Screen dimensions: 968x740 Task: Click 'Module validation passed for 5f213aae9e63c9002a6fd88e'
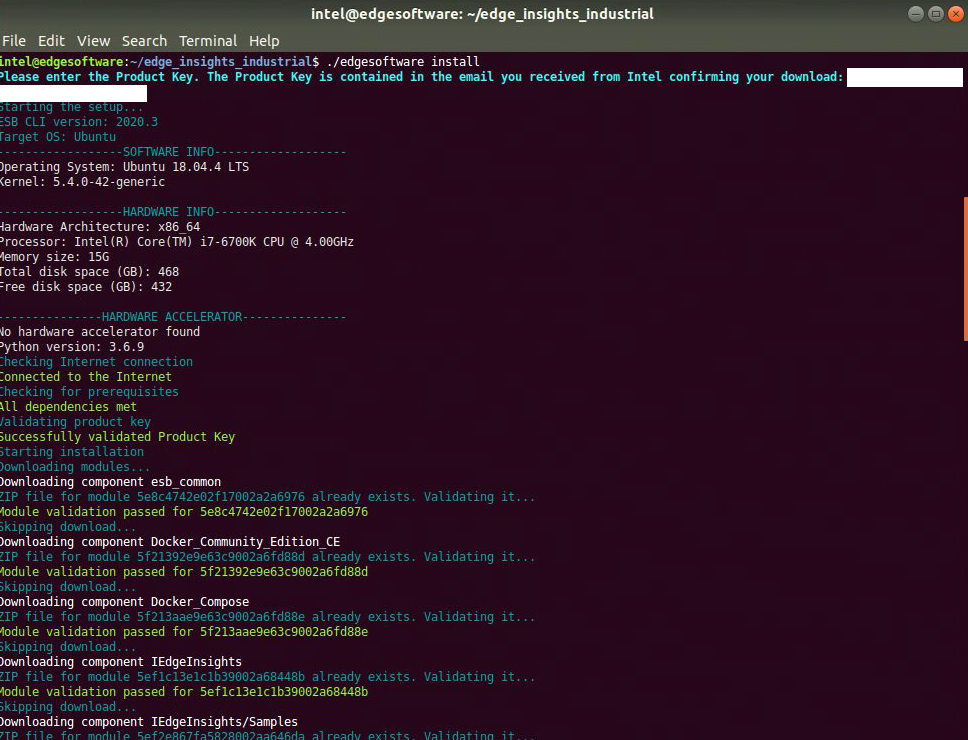tap(184, 631)
